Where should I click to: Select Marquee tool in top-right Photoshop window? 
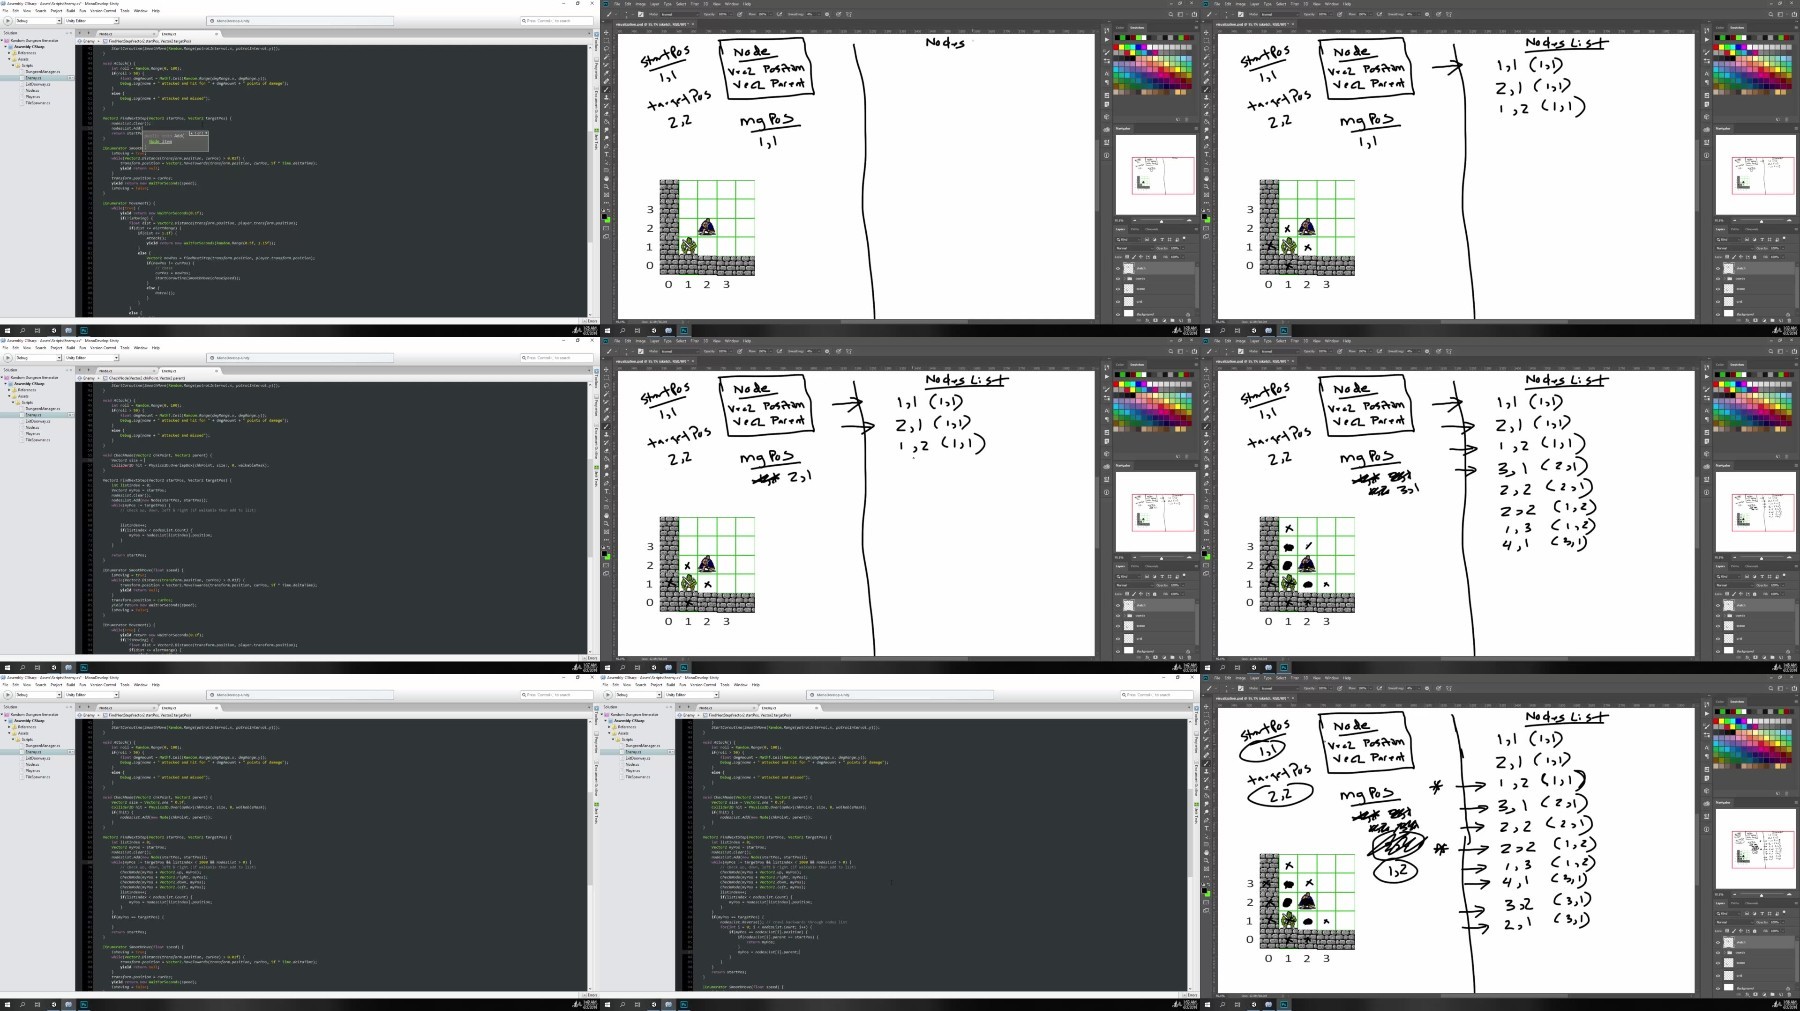1206,40
